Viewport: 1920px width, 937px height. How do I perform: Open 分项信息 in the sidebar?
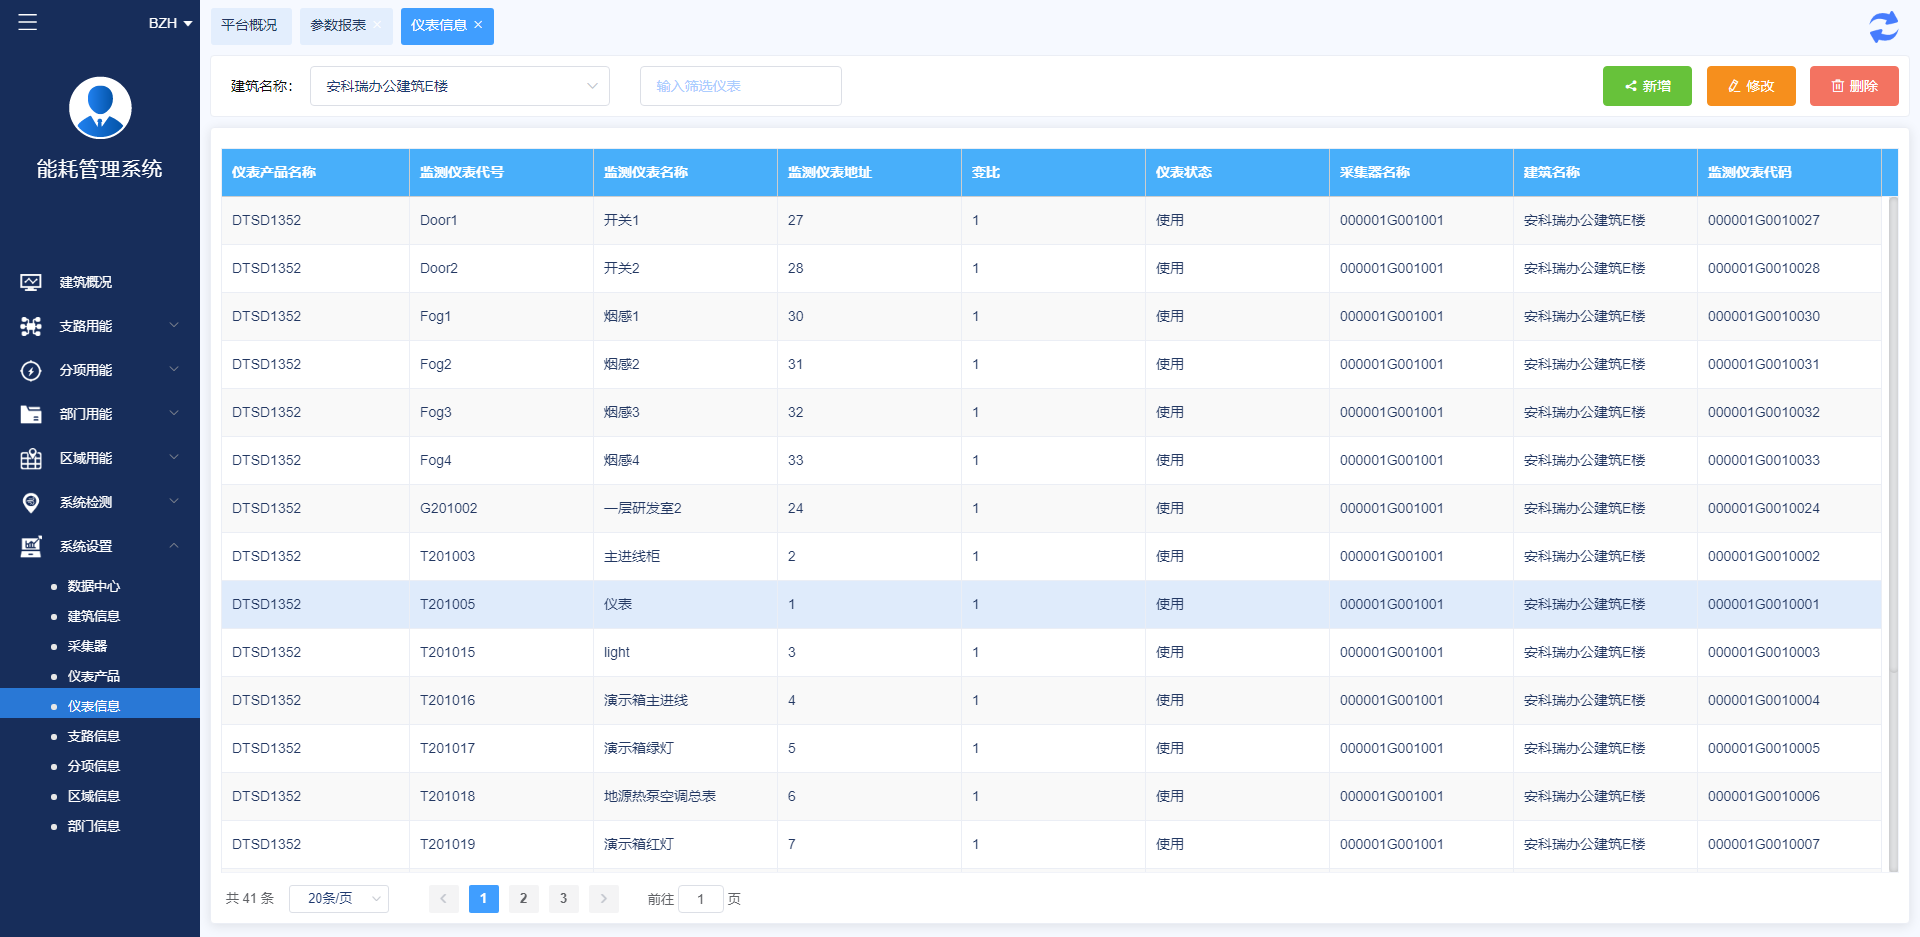click(x=94, y=766)
